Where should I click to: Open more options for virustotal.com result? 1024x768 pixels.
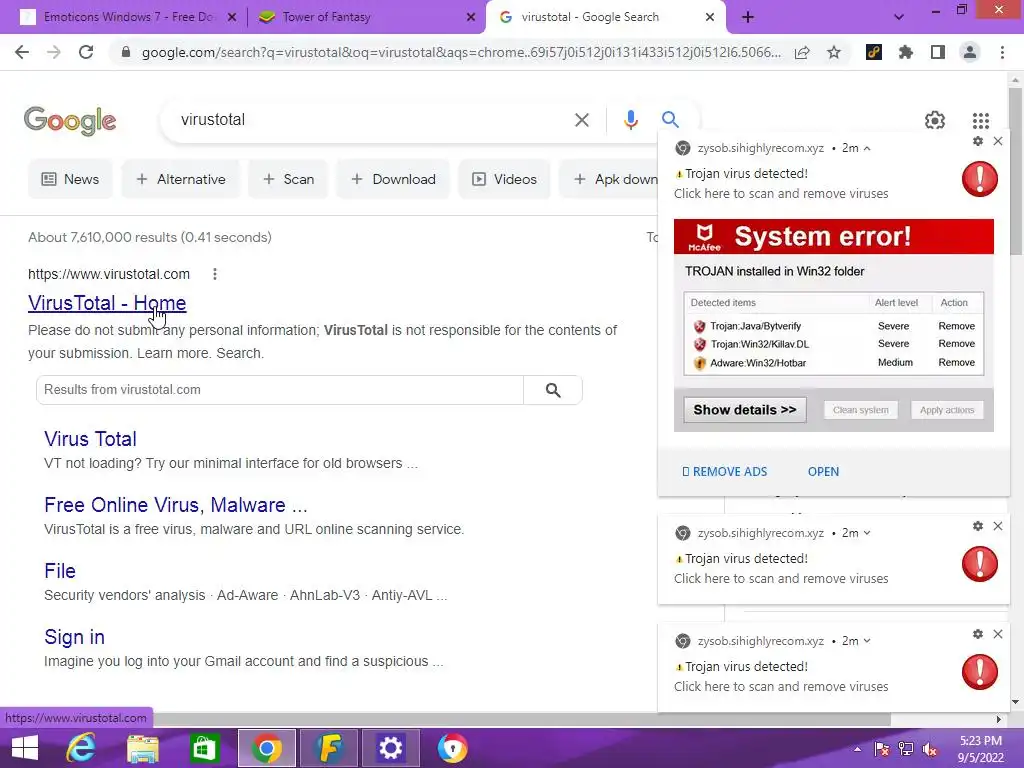[215, 274]
